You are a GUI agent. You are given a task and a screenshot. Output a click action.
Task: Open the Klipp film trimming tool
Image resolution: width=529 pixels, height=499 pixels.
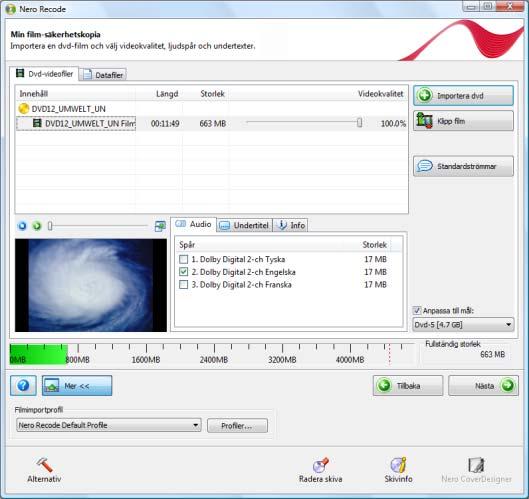pyautogui.click(x=463, y=121)
